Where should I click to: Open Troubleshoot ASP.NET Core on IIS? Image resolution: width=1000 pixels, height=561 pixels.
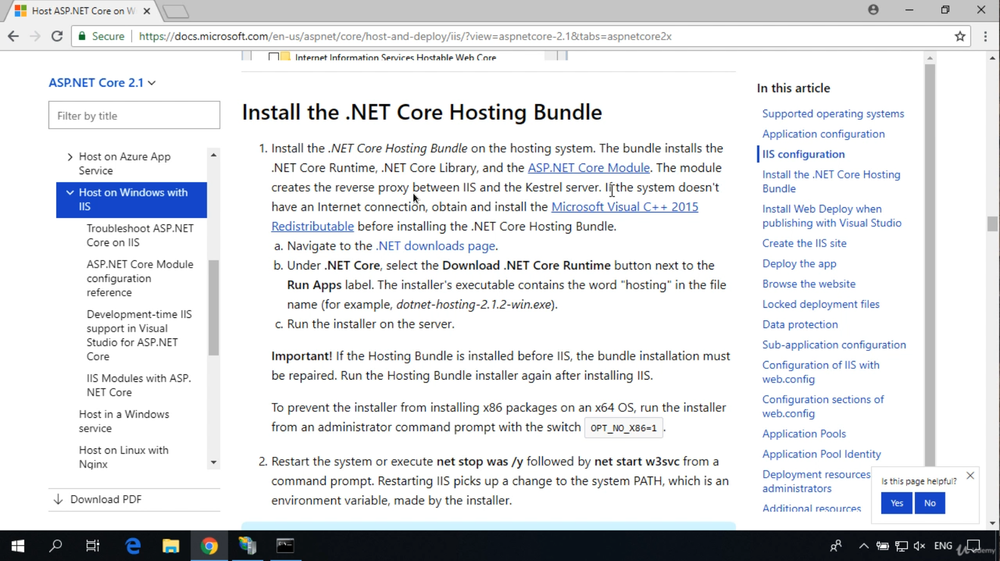pos(140,235)
